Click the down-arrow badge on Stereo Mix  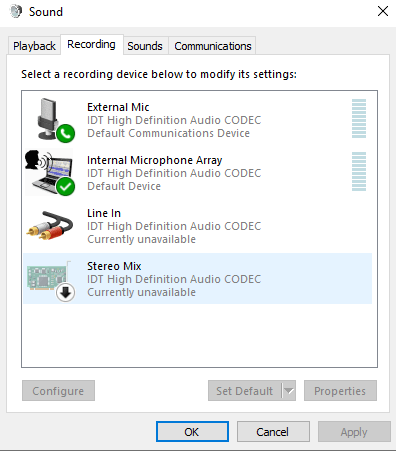tap(65, 292)
